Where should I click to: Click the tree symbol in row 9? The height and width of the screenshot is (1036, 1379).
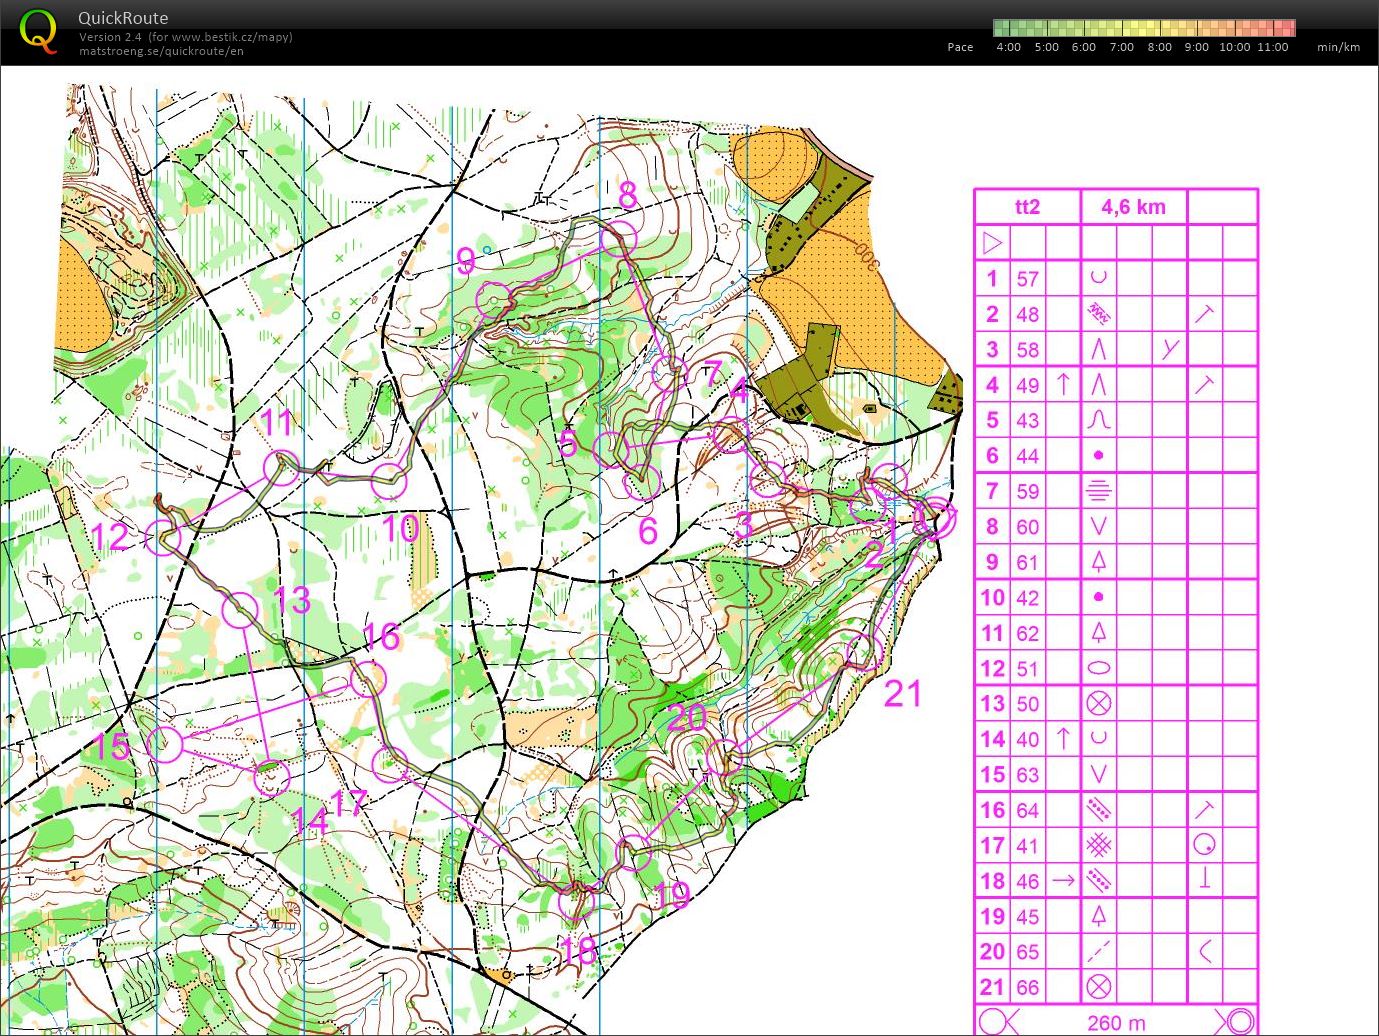click(x=1098, y=562)
